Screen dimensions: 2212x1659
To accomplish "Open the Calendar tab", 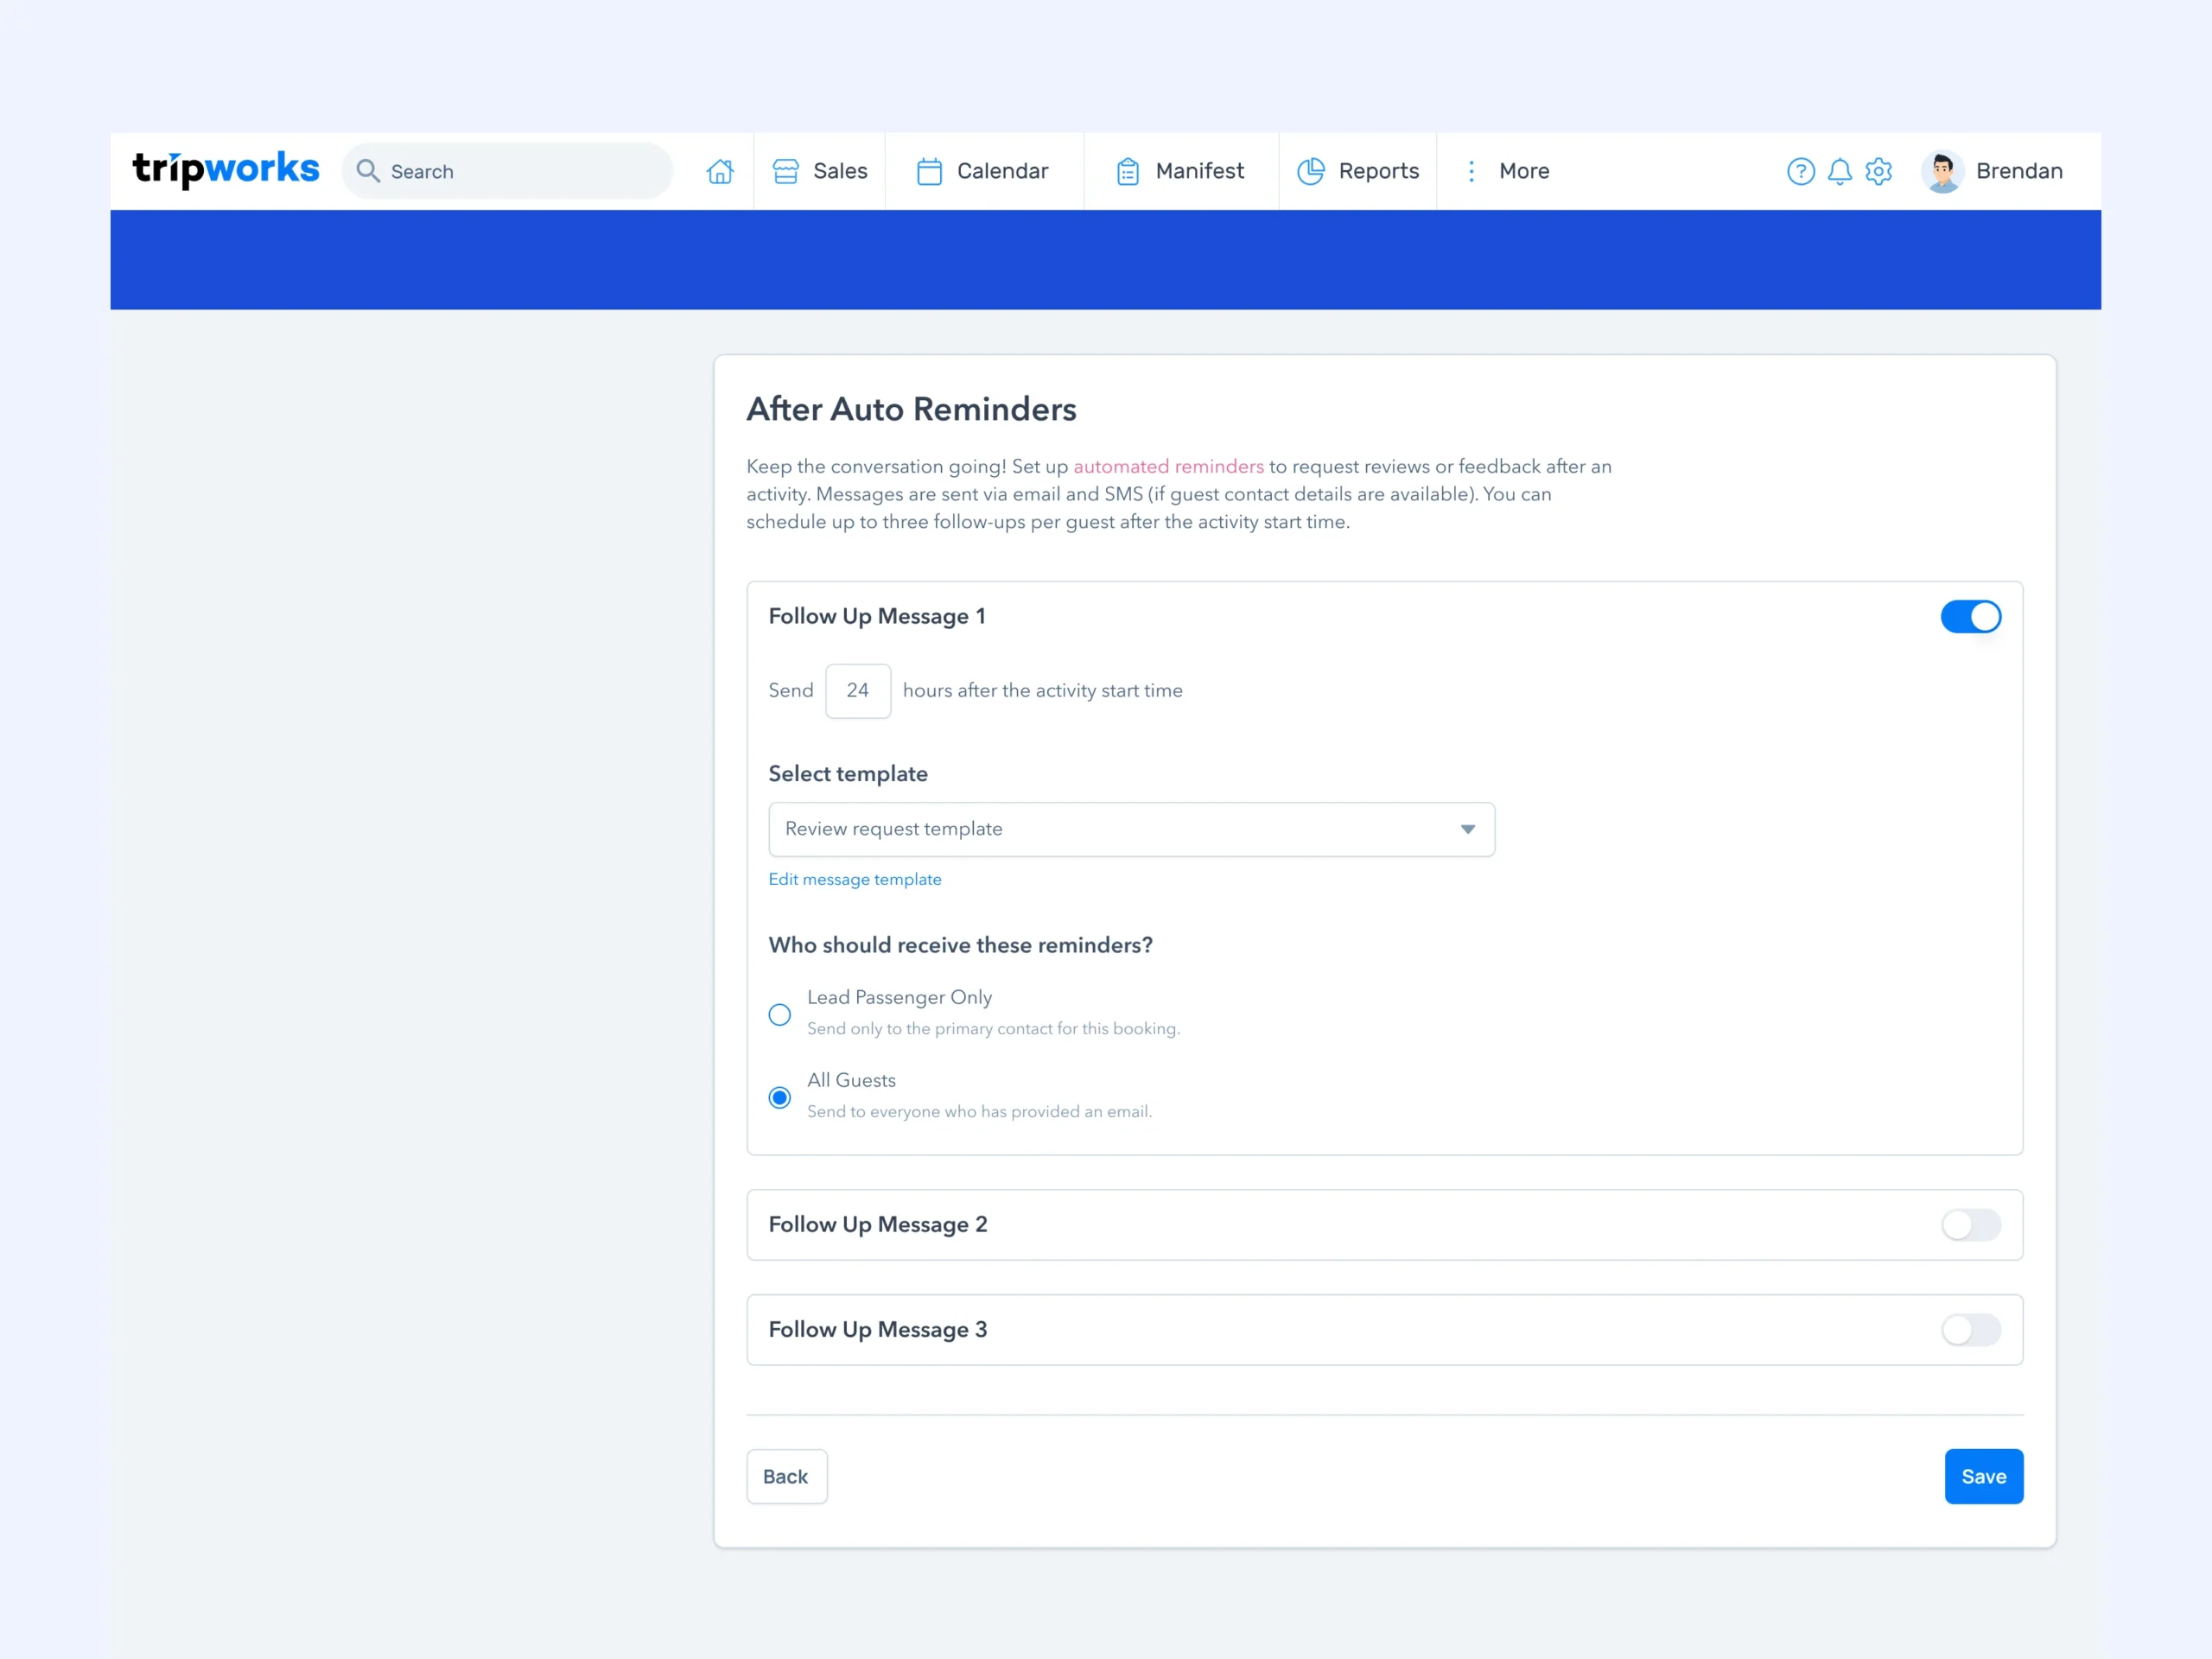I will coord(984,171).
